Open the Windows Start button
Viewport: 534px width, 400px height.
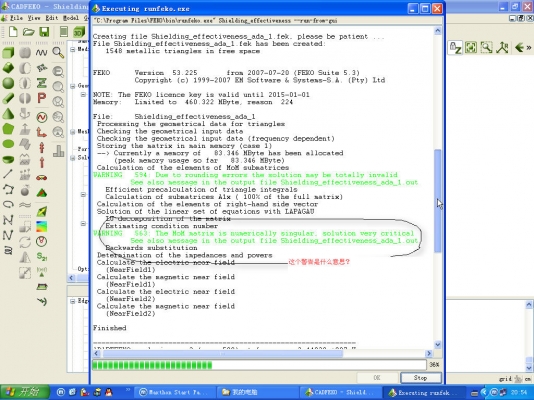25,392
